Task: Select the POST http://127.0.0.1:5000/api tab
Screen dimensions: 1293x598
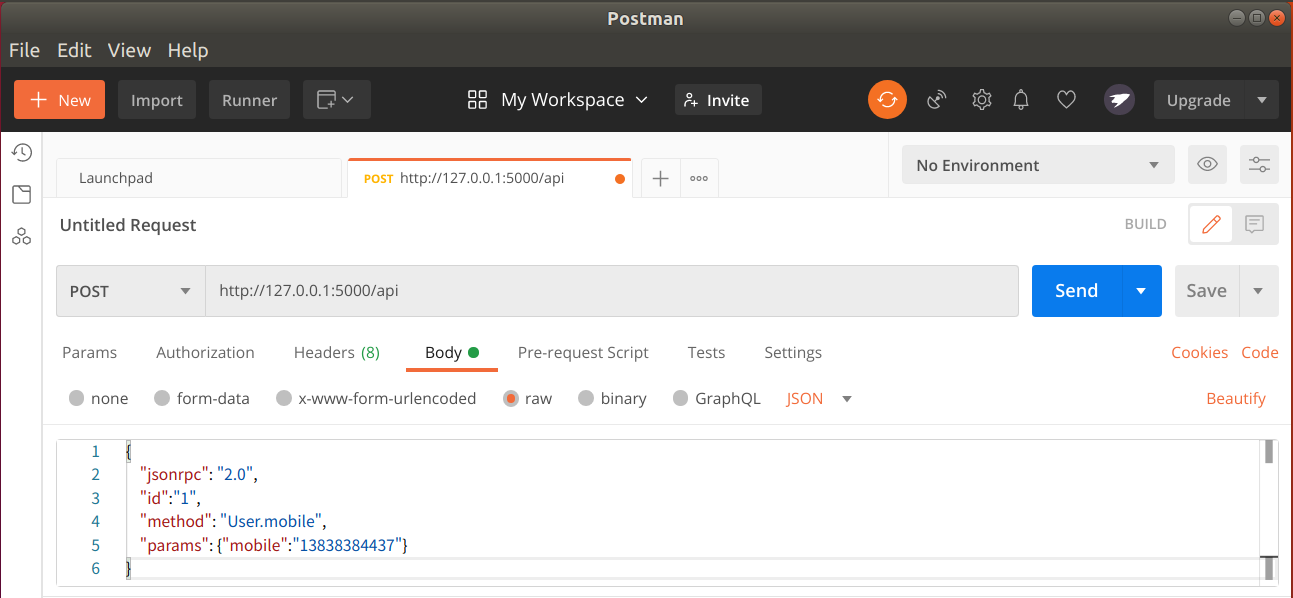Action: click(x=489, y=178)
